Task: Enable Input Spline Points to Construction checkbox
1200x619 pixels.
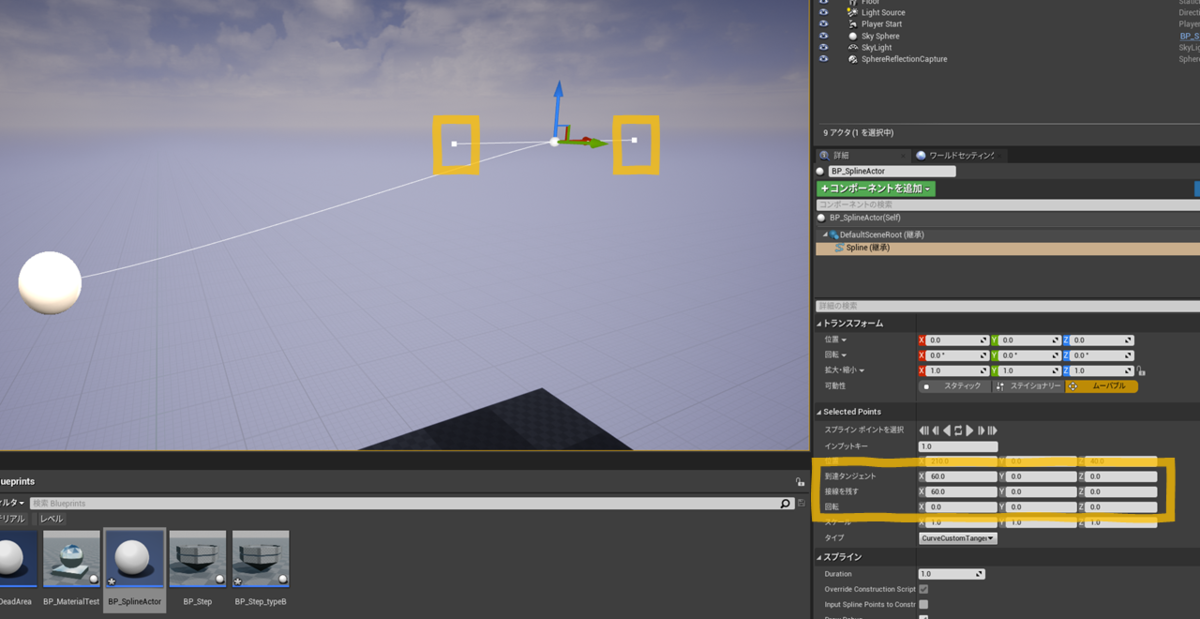Action: coord(923,604)
